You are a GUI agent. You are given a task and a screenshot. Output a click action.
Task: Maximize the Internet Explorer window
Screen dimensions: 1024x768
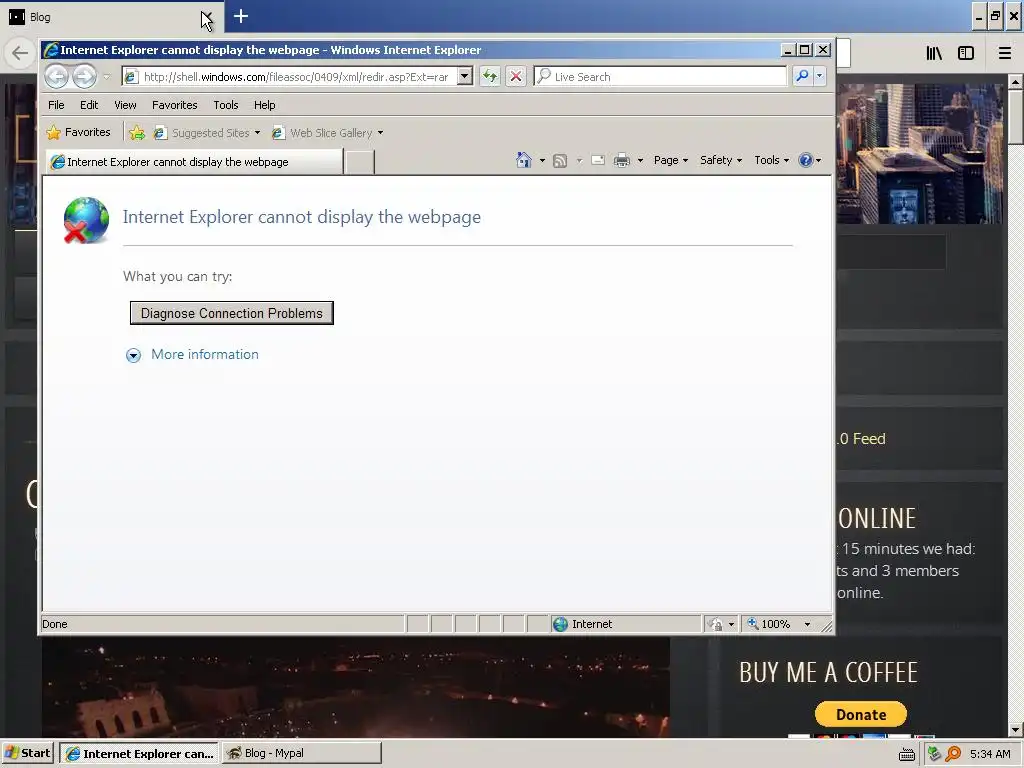[805, 50]
